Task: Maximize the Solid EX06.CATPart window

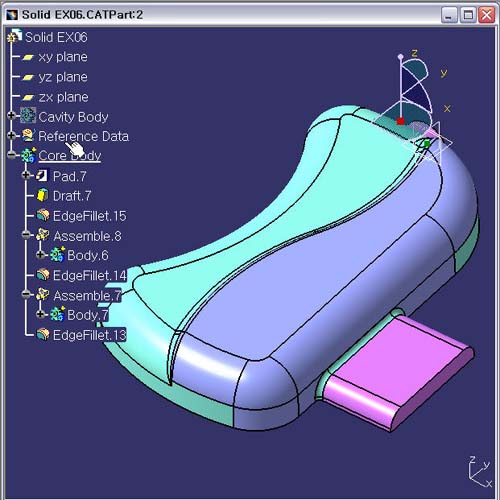Action: 468,15
